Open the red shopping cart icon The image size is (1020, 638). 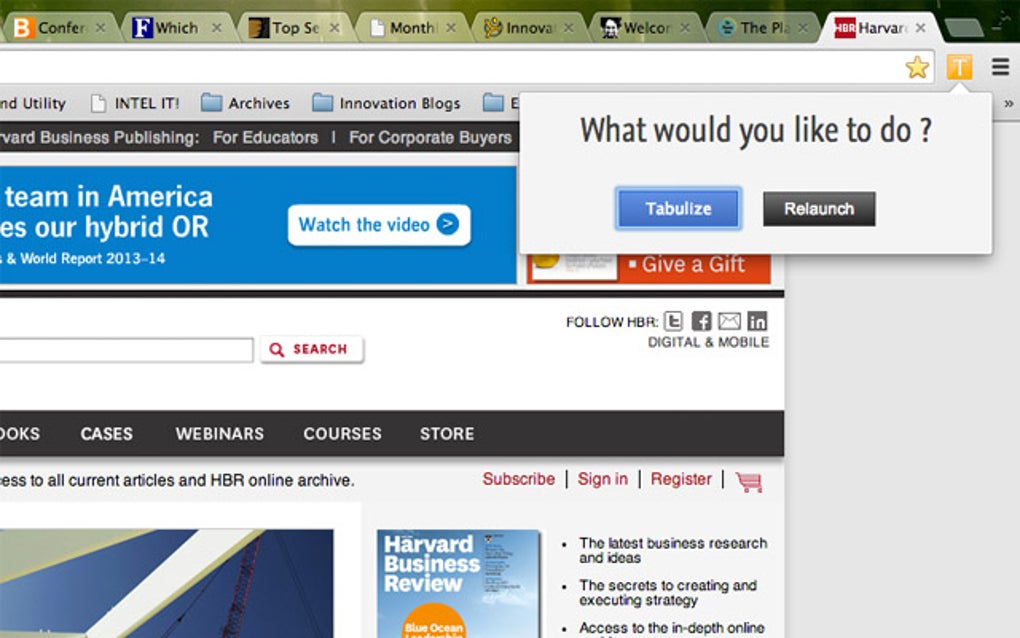[x=749, y=482]
